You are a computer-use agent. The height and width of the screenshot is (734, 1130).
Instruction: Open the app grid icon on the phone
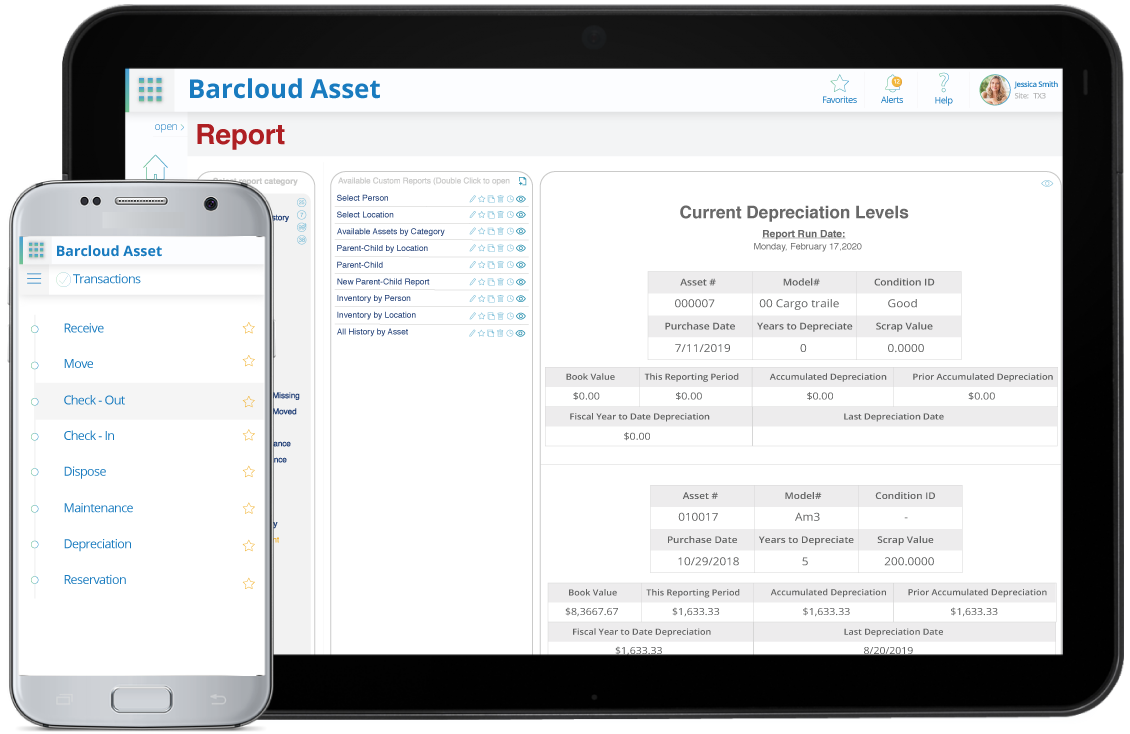tap(36, 250)
